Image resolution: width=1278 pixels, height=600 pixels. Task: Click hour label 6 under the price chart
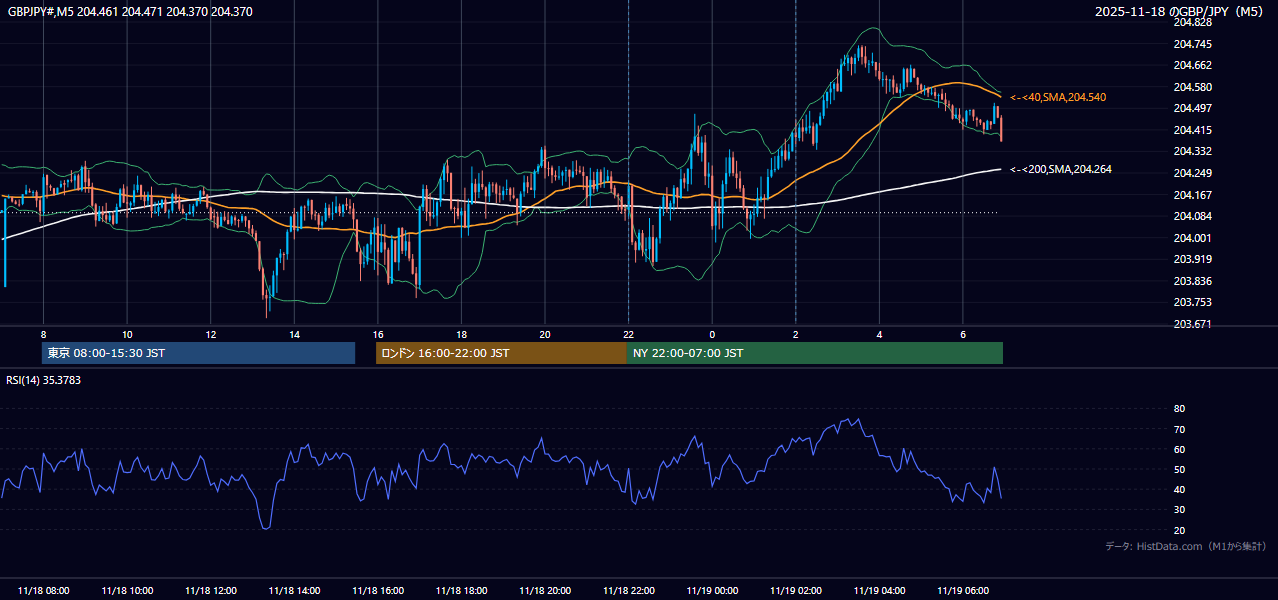pyautogui.click(x=963, y=334)
